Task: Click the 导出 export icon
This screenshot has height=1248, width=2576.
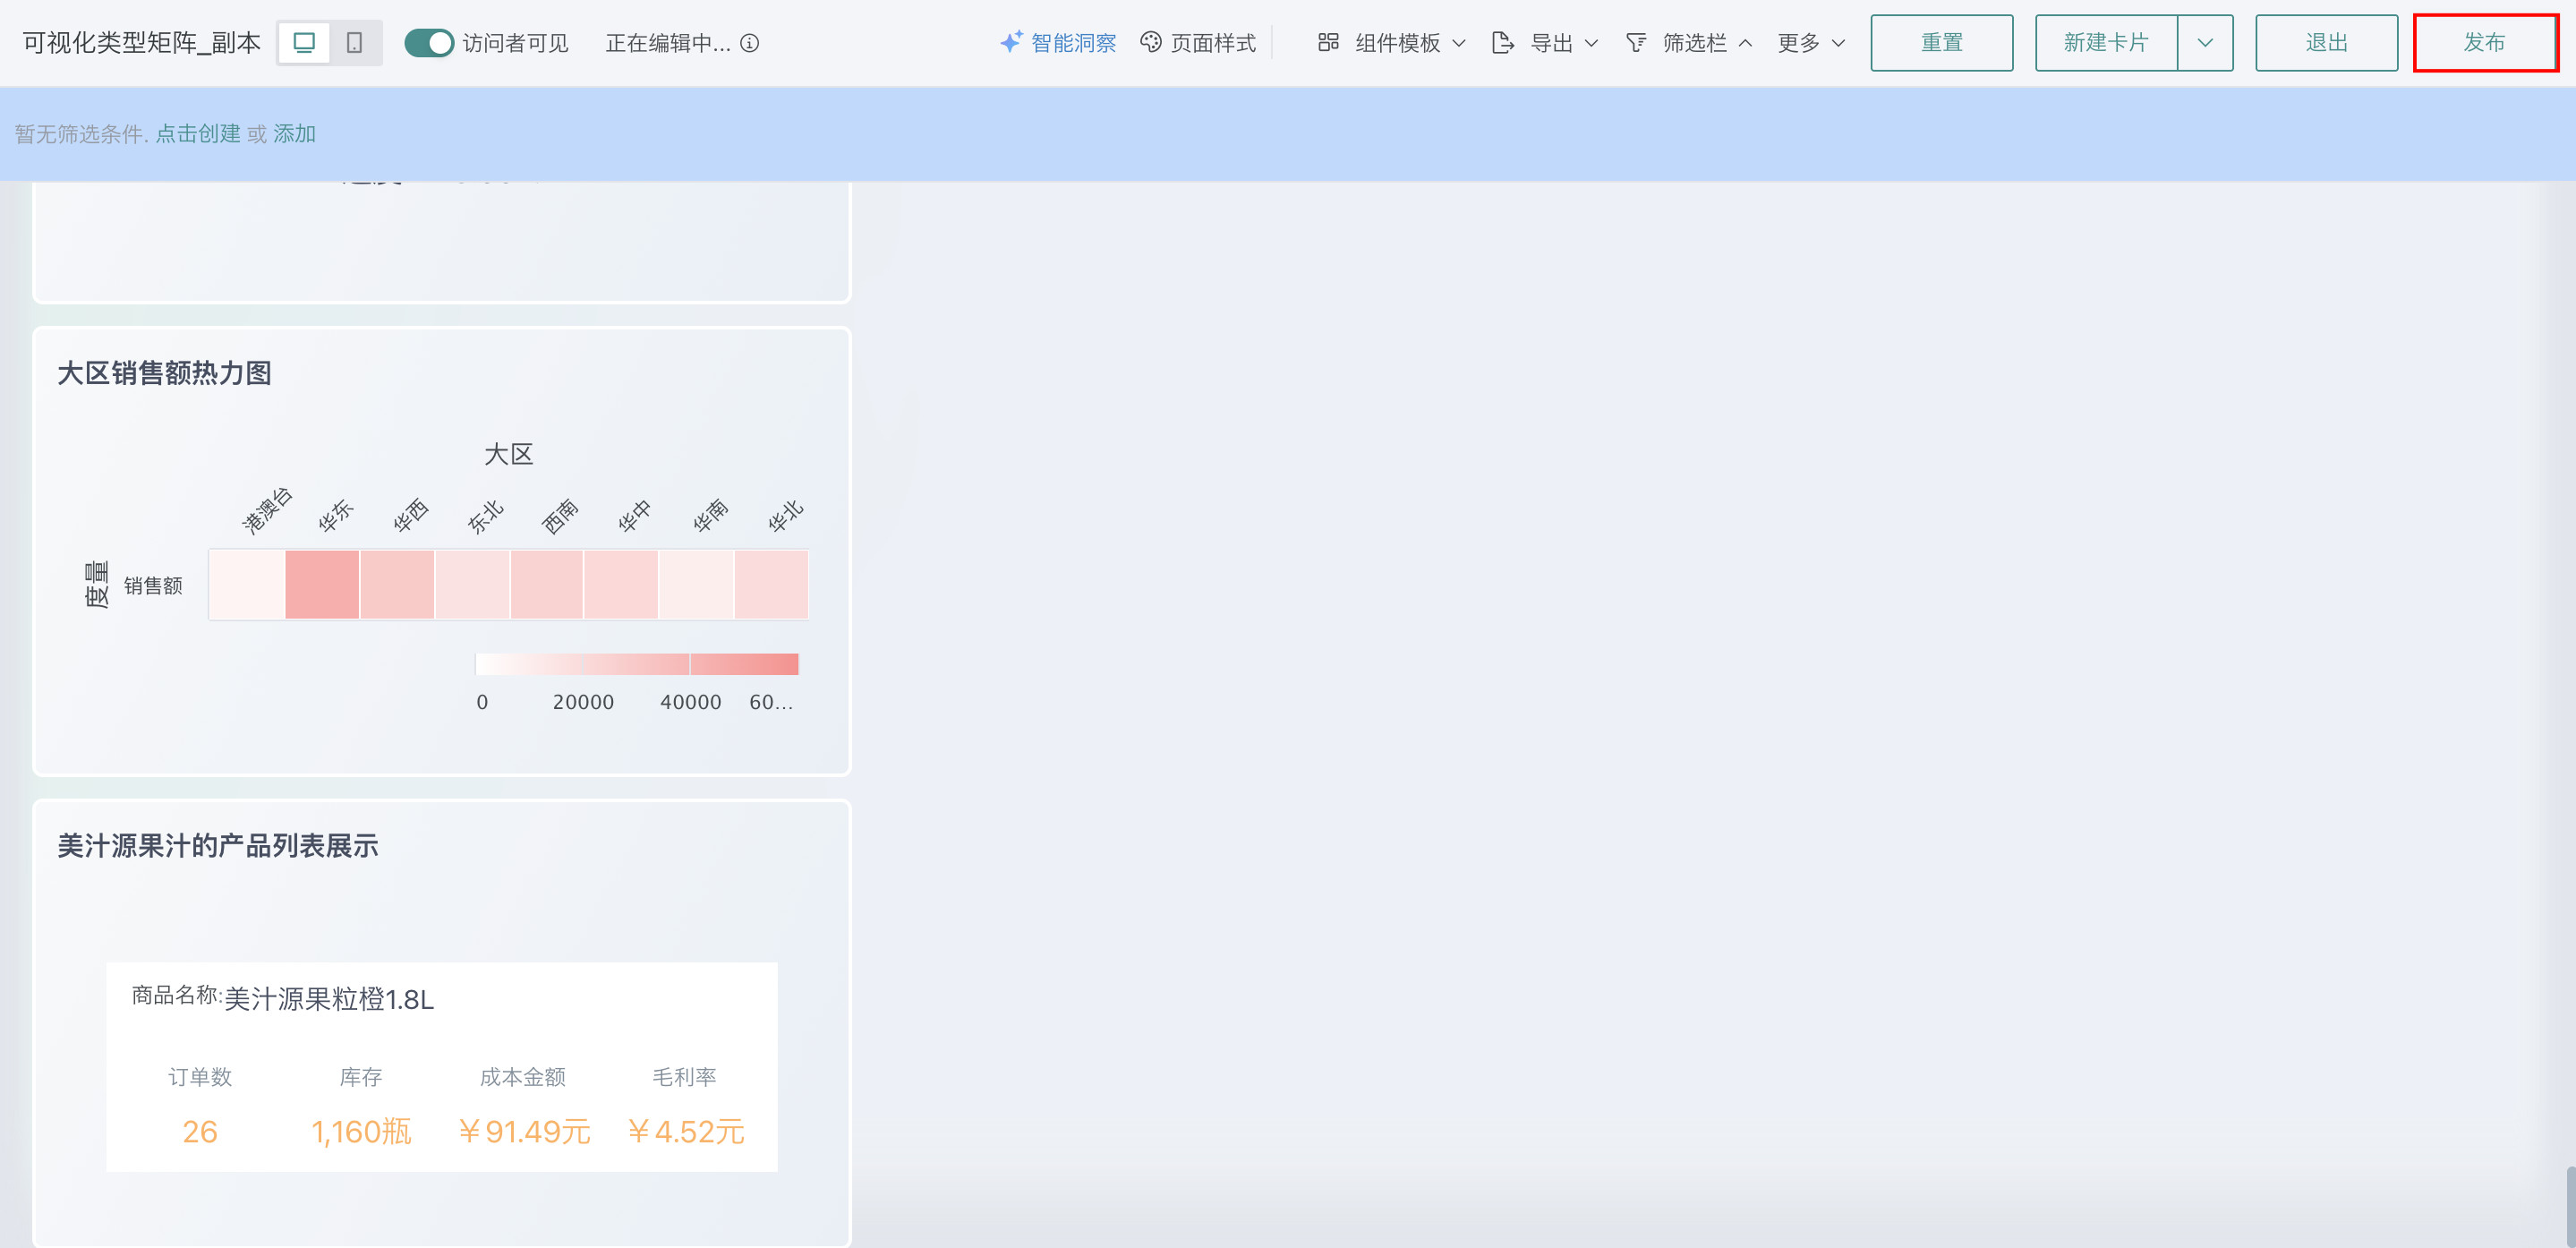Action: pyautogui.click(x=1502, y=43)
